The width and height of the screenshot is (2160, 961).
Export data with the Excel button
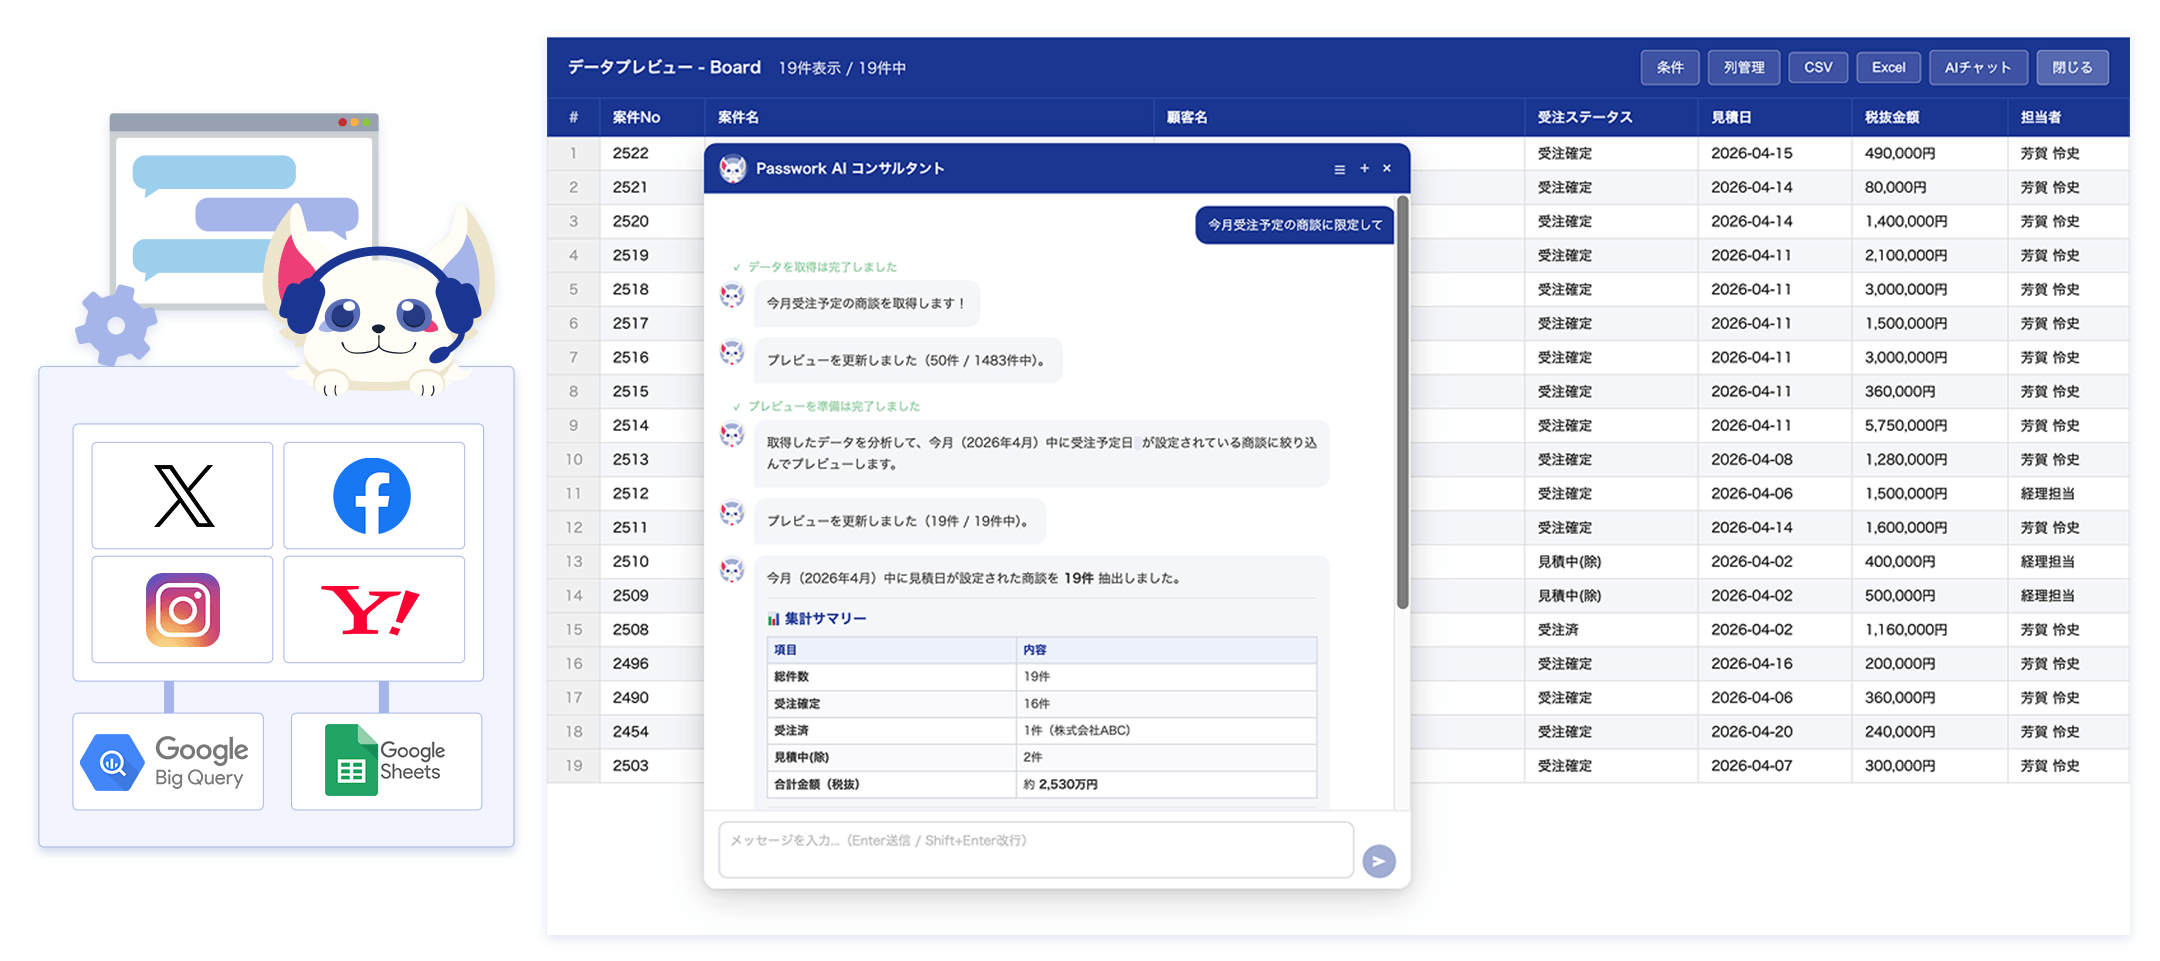1888,68
